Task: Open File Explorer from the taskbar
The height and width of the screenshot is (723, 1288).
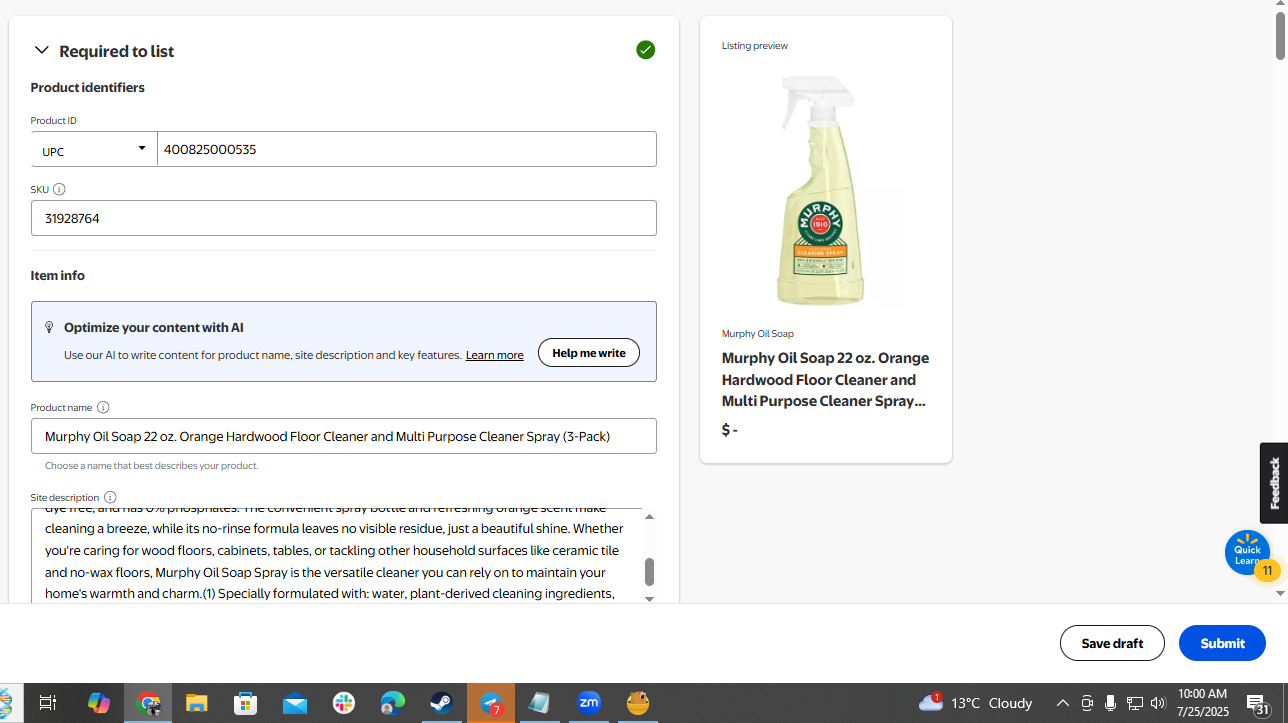Action: (x=196, y=703)
